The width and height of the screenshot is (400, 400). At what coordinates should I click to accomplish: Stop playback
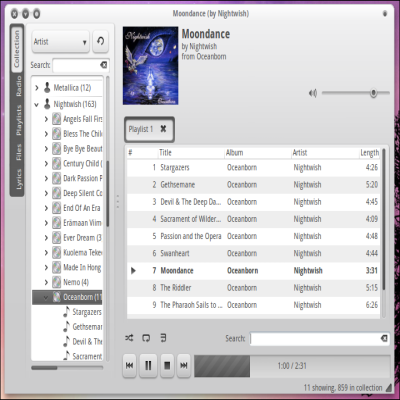click(x=167, y=366)
